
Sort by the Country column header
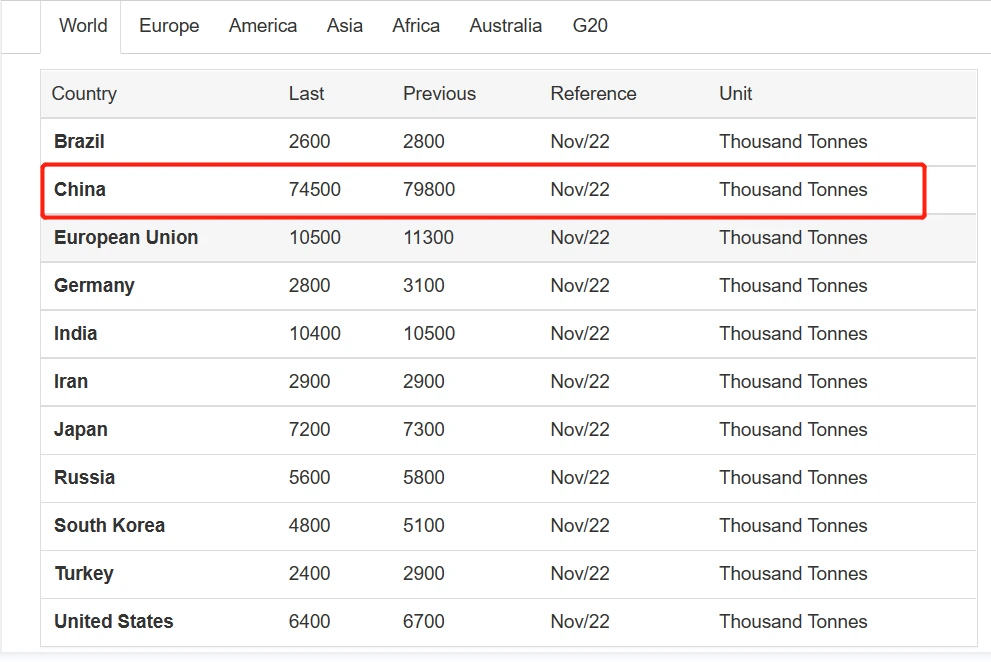(84, 94)
